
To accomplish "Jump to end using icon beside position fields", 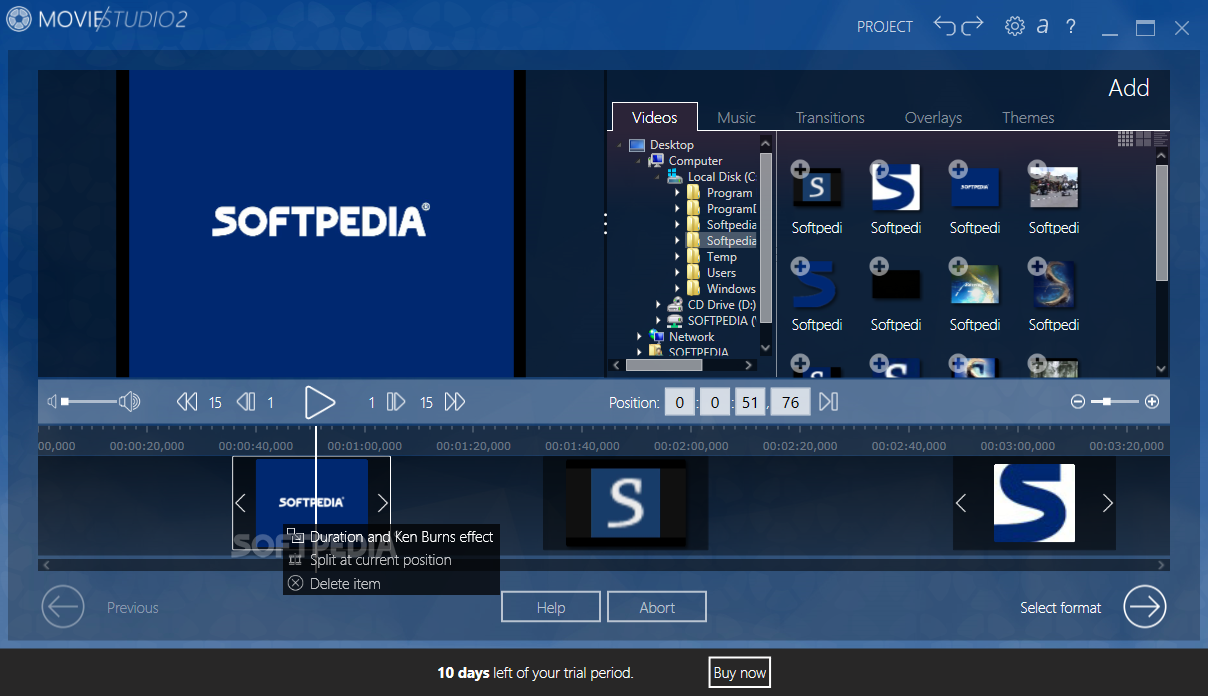I will pos(828,402).
